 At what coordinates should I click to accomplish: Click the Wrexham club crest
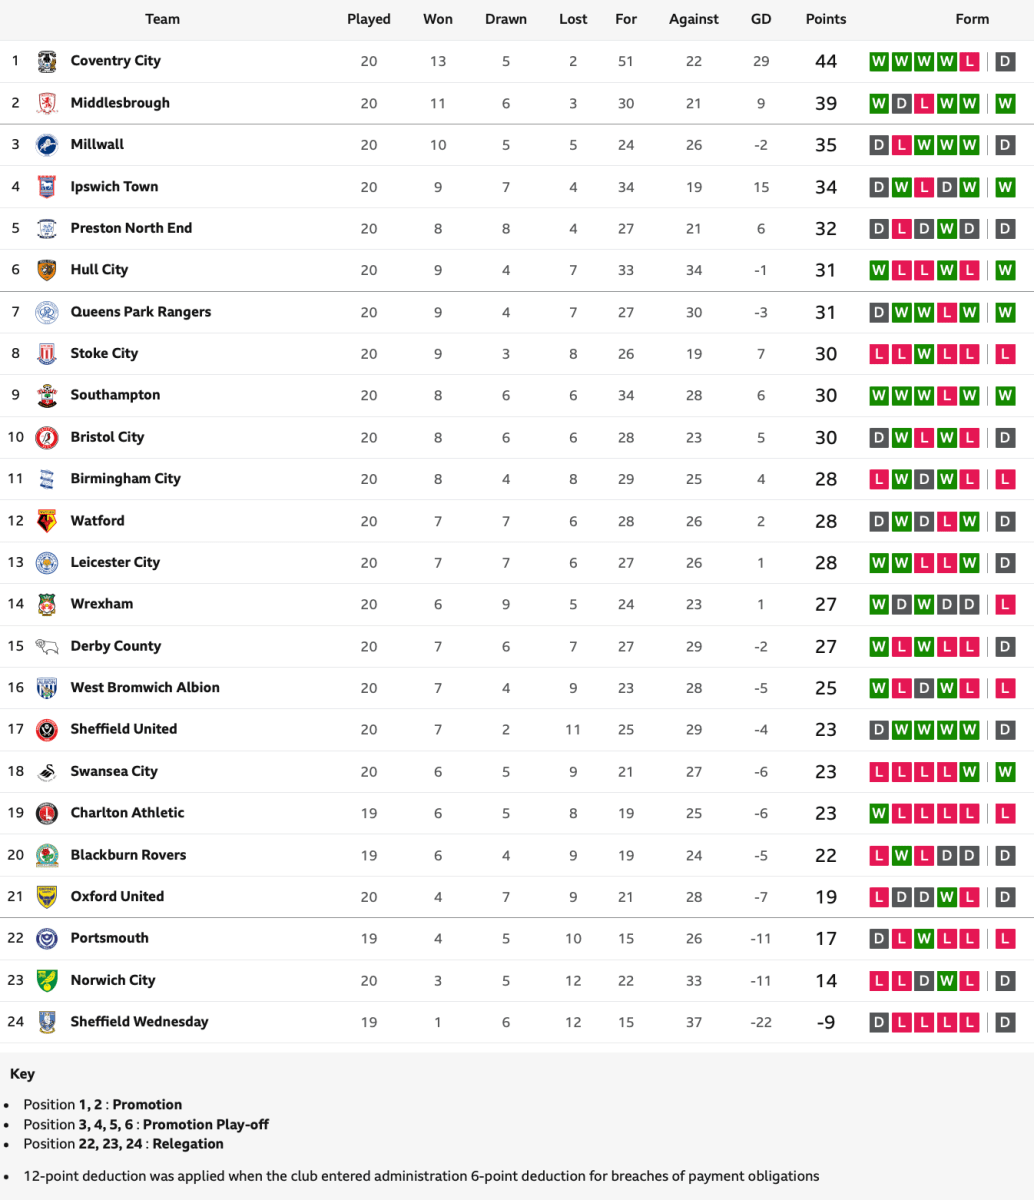tap(46, 604)
